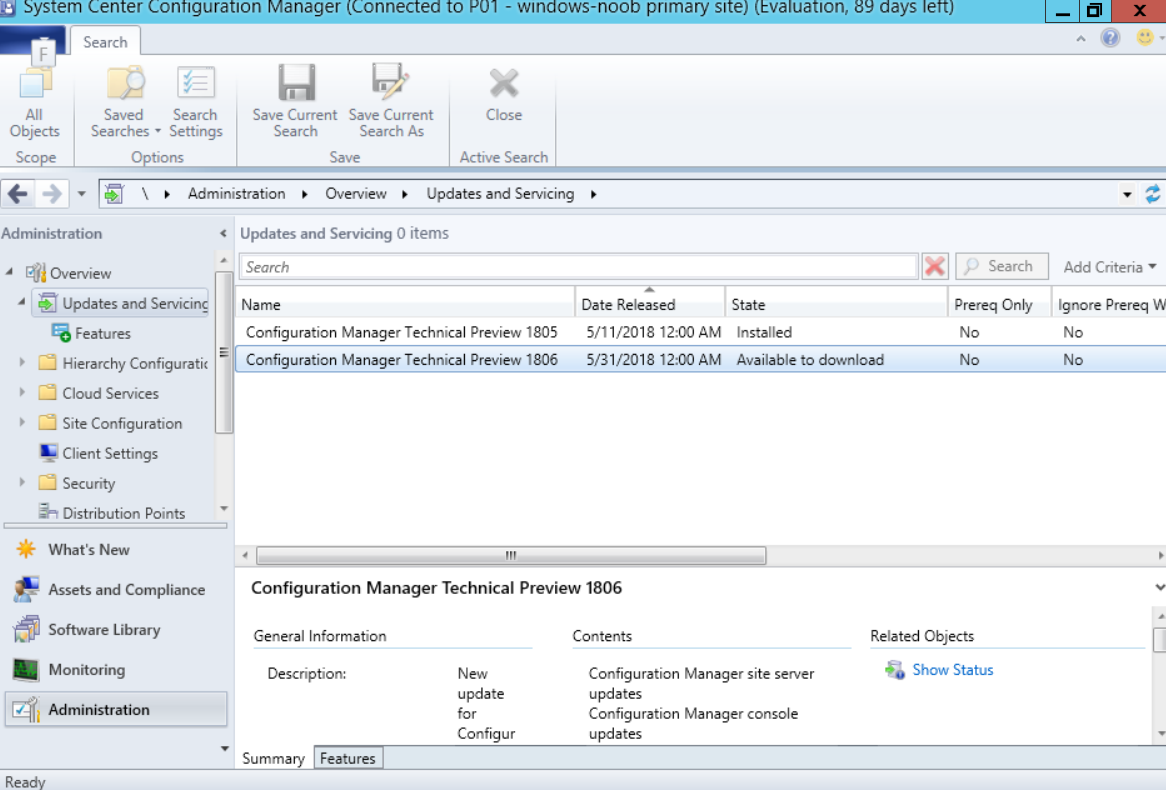The width and height of the screenshot is (1166, 790).
Task: Select the Search ribbon tab
Action: point(105,42)
